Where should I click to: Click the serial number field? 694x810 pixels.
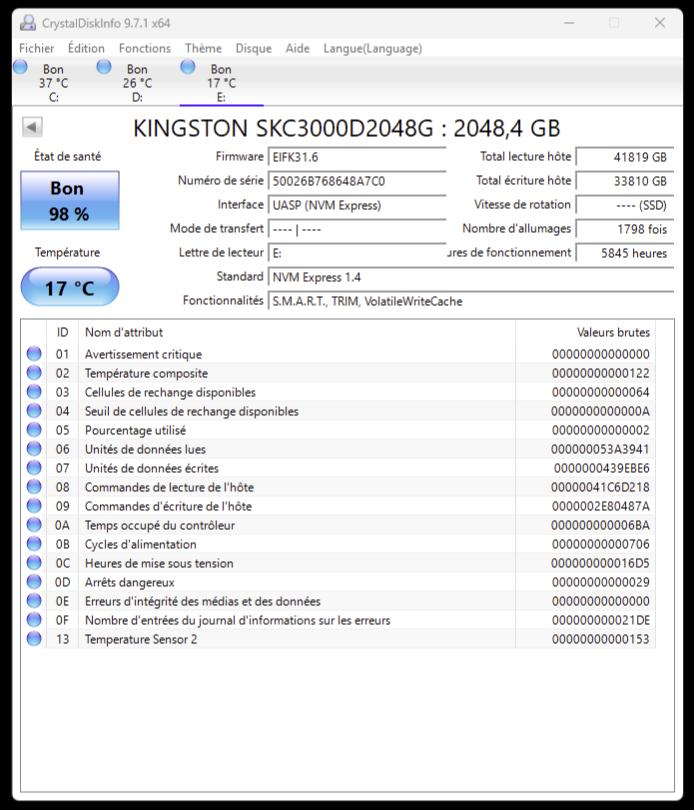coord(356,181)
